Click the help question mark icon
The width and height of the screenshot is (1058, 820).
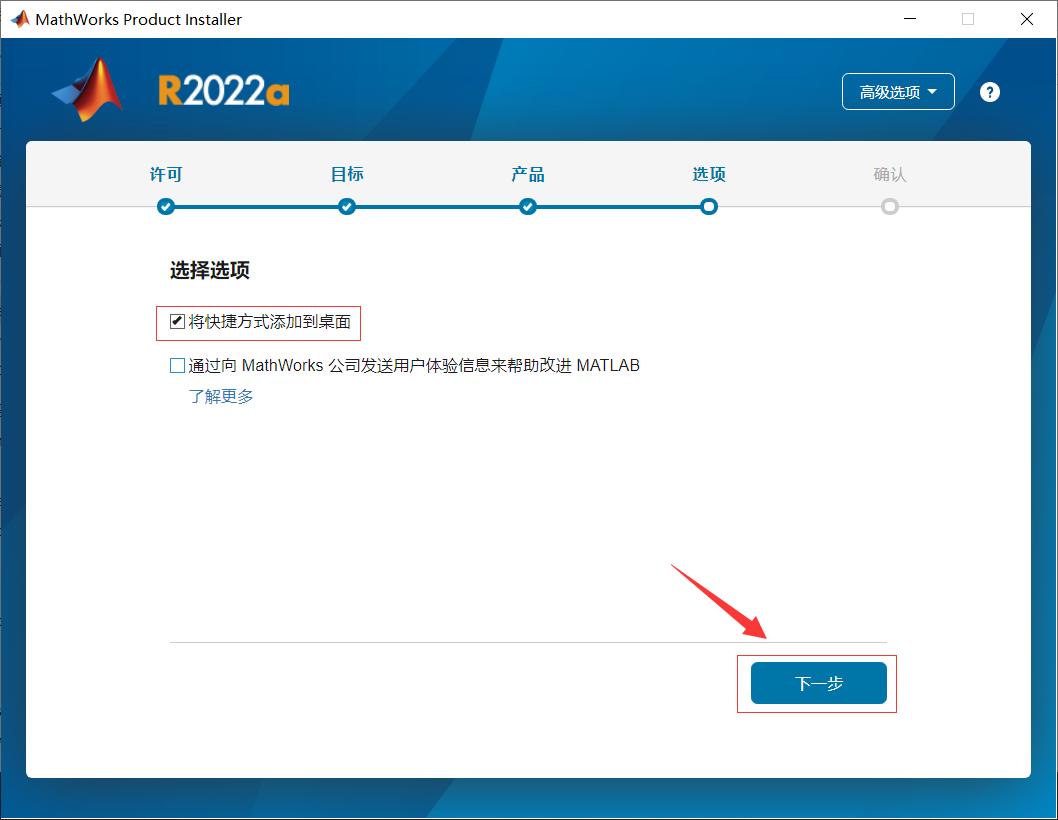pos(989,91)
